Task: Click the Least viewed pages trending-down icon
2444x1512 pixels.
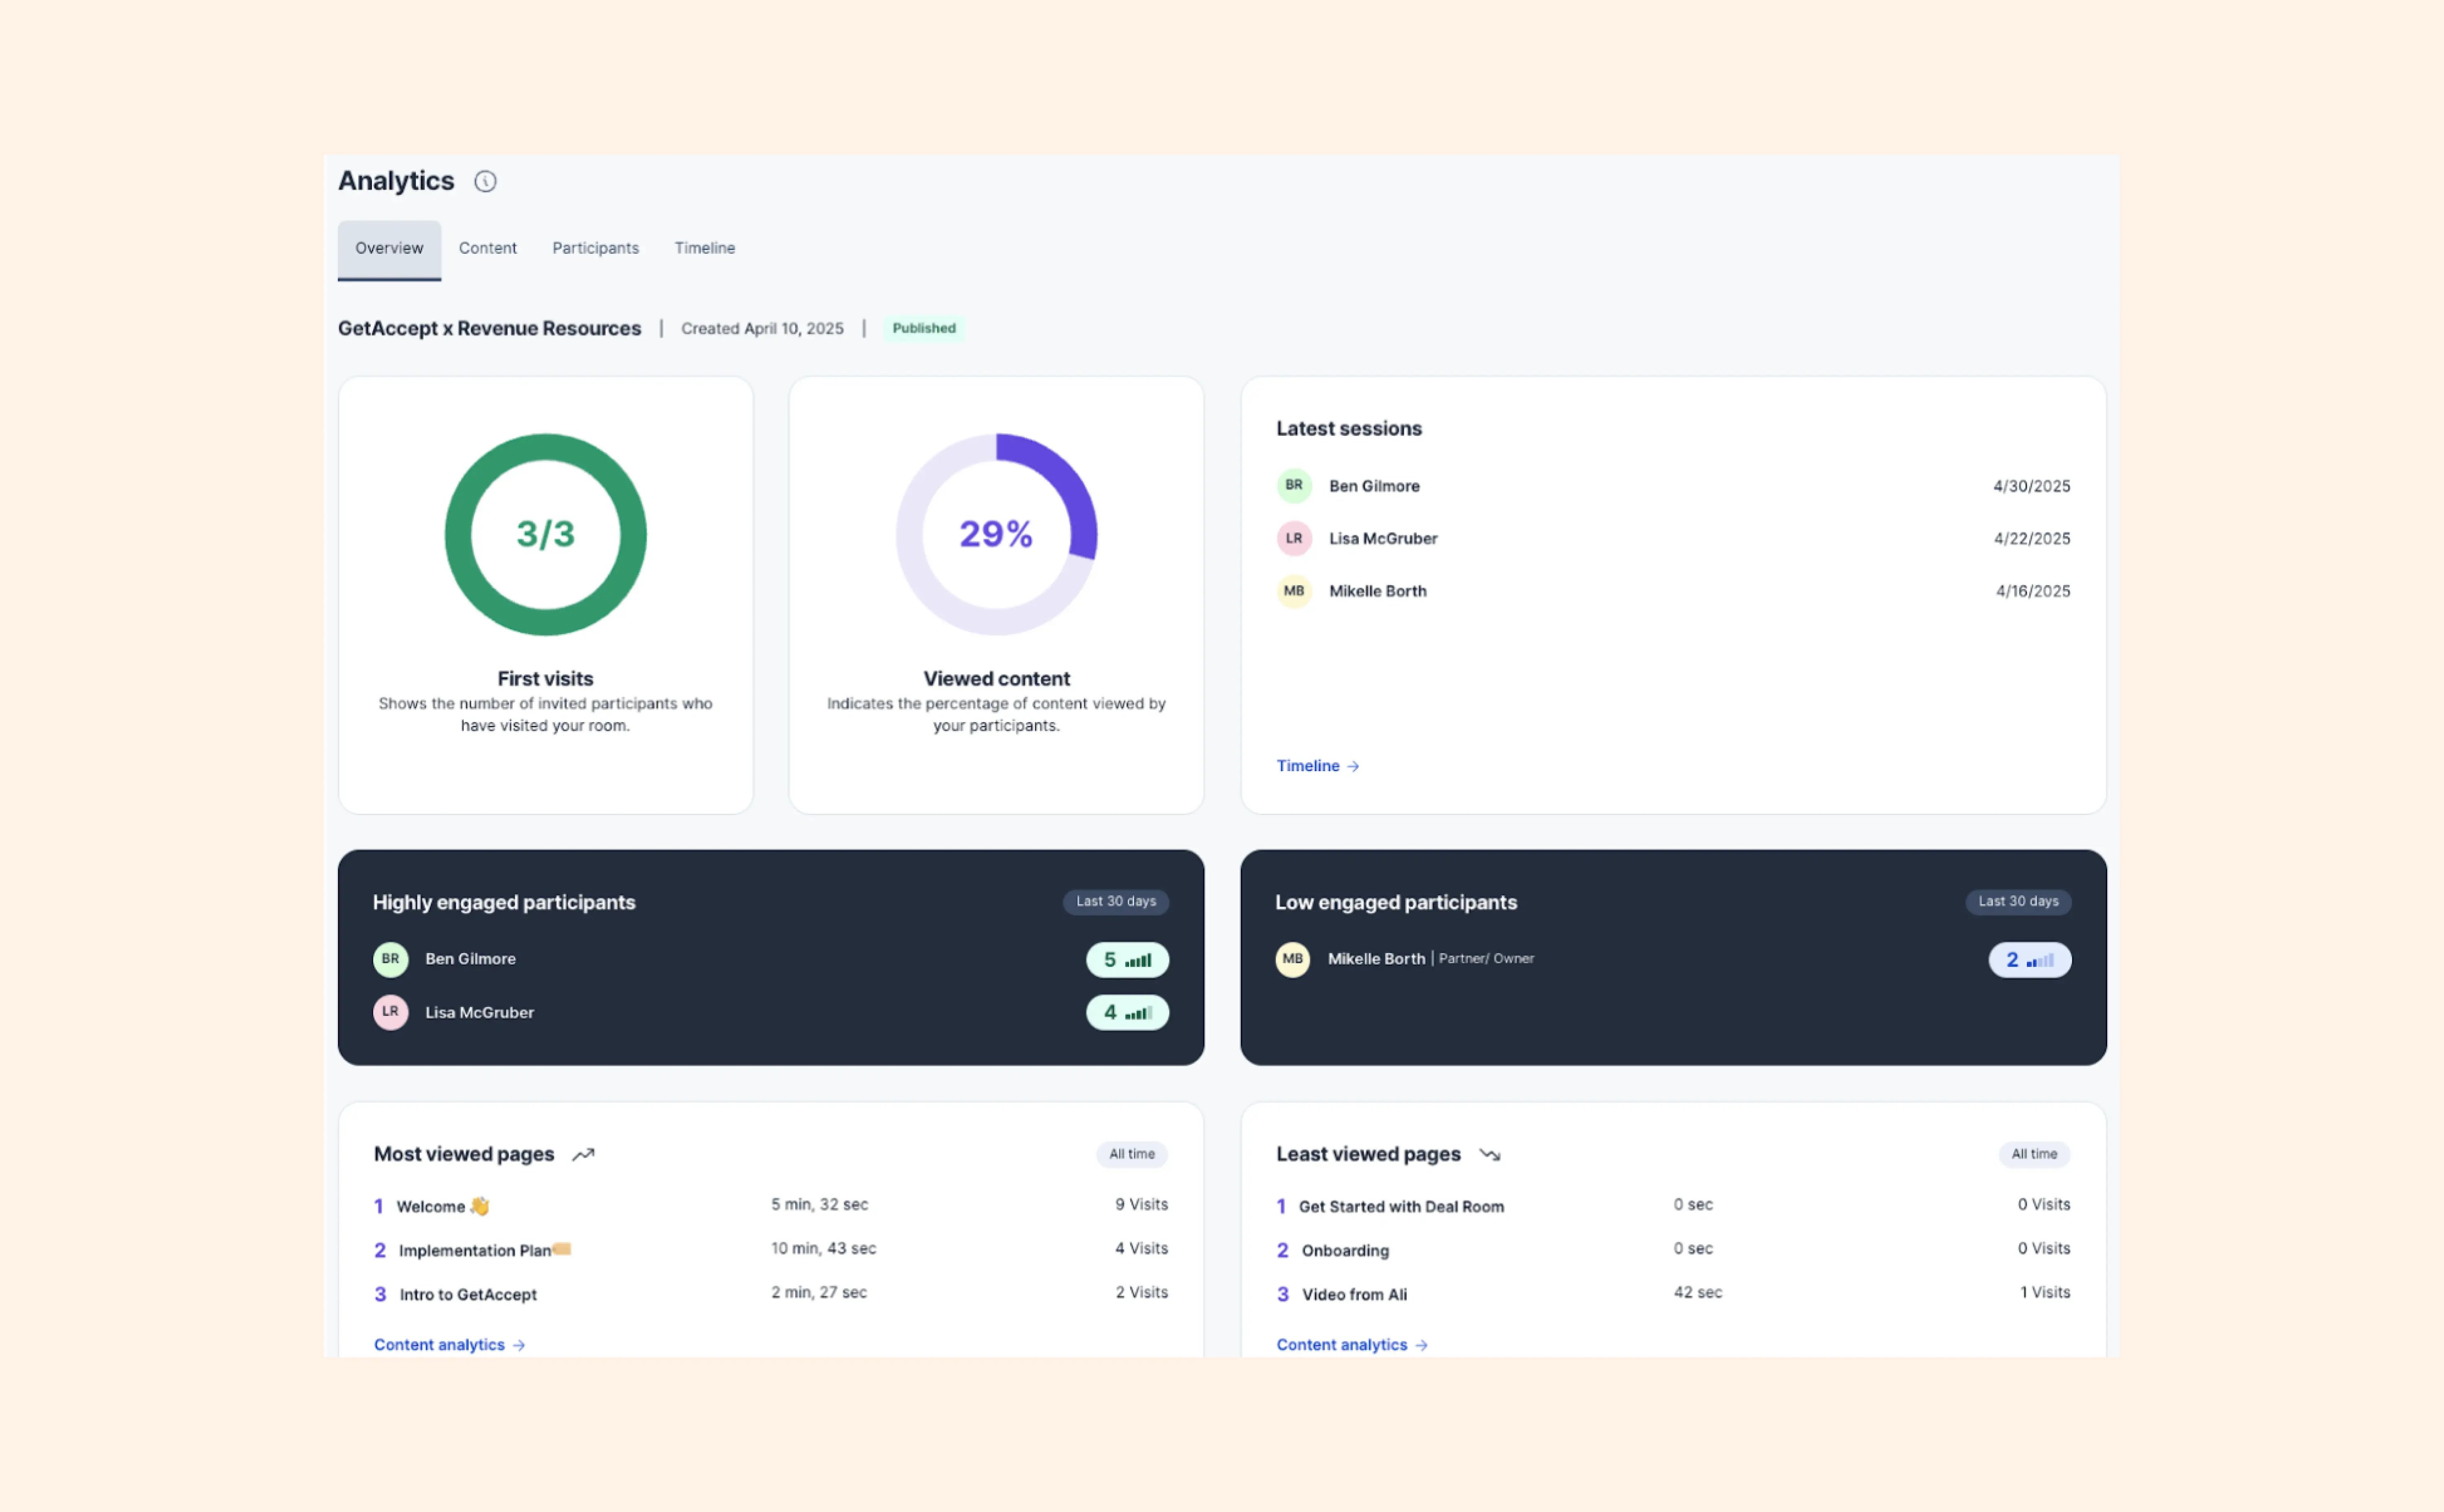Action: 1490,1155
